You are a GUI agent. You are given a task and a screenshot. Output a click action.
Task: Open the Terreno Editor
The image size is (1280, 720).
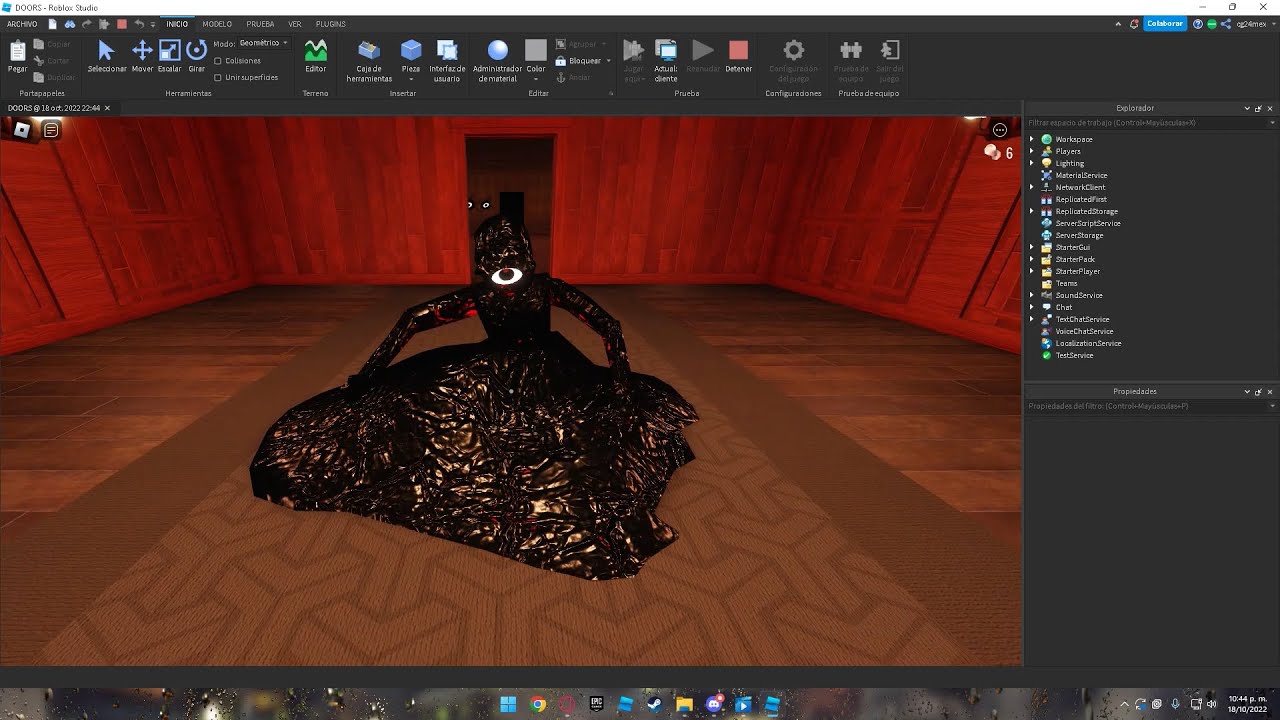(x=315, y=57)
